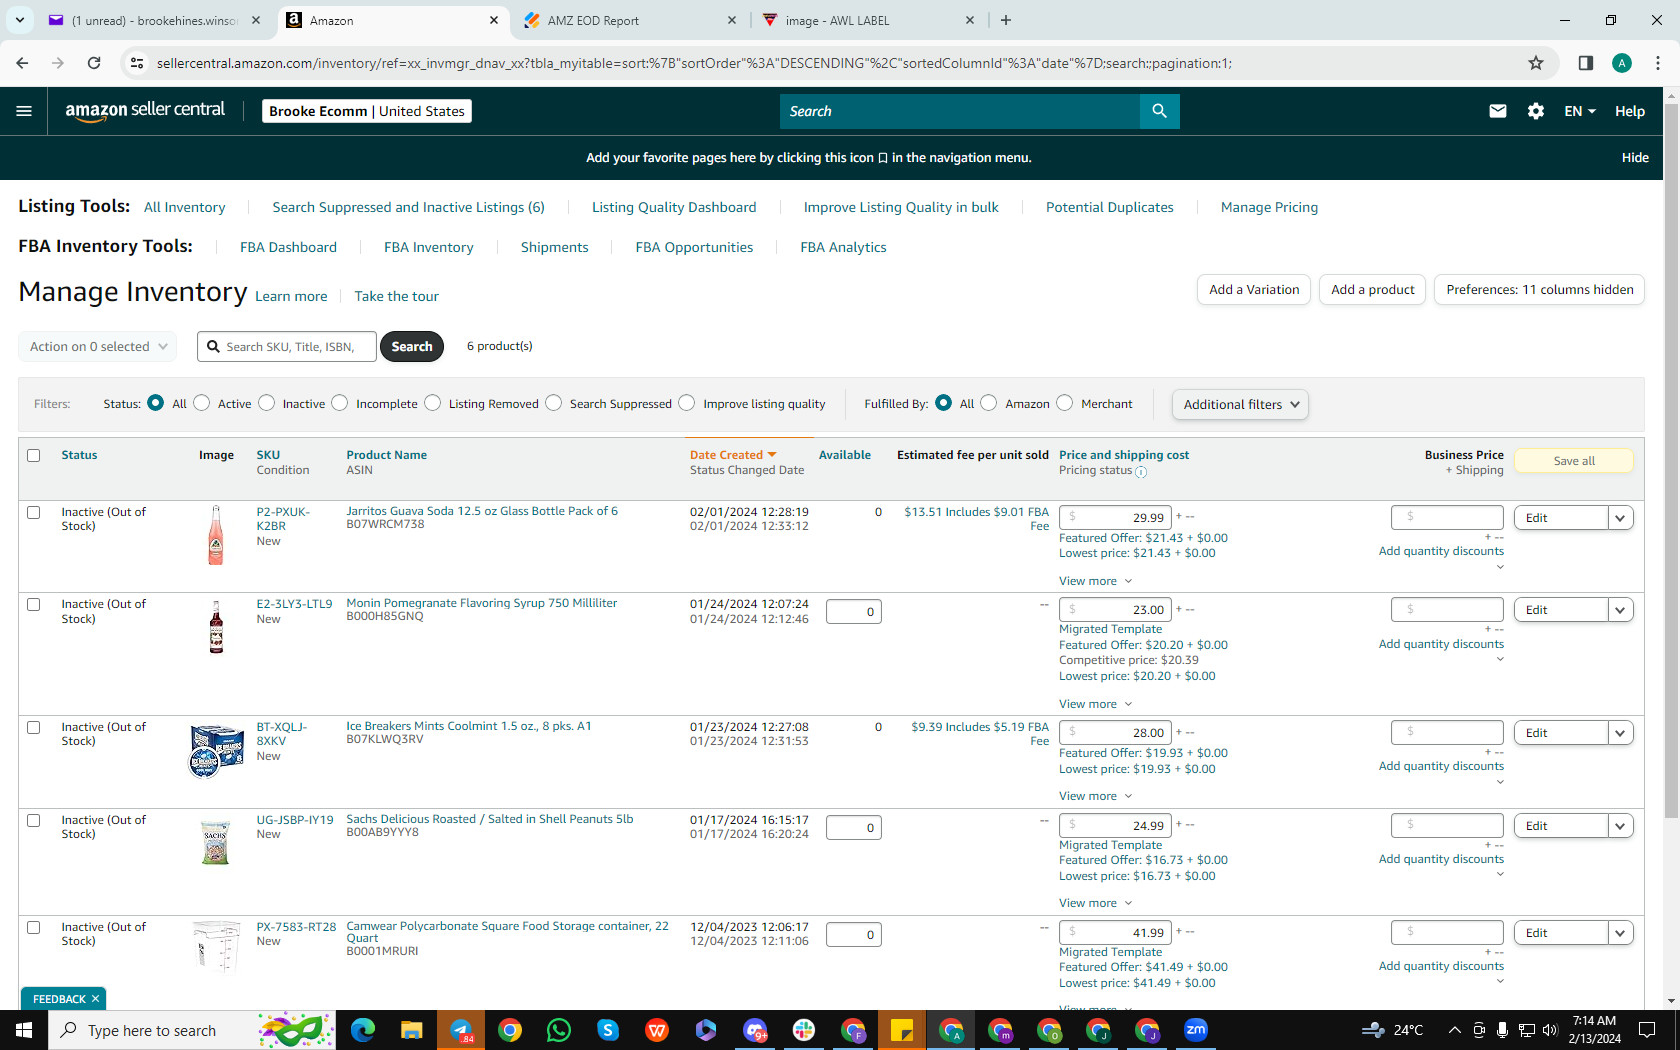Click the Search SKU, Title, ISBN field

tap(287, 346)
